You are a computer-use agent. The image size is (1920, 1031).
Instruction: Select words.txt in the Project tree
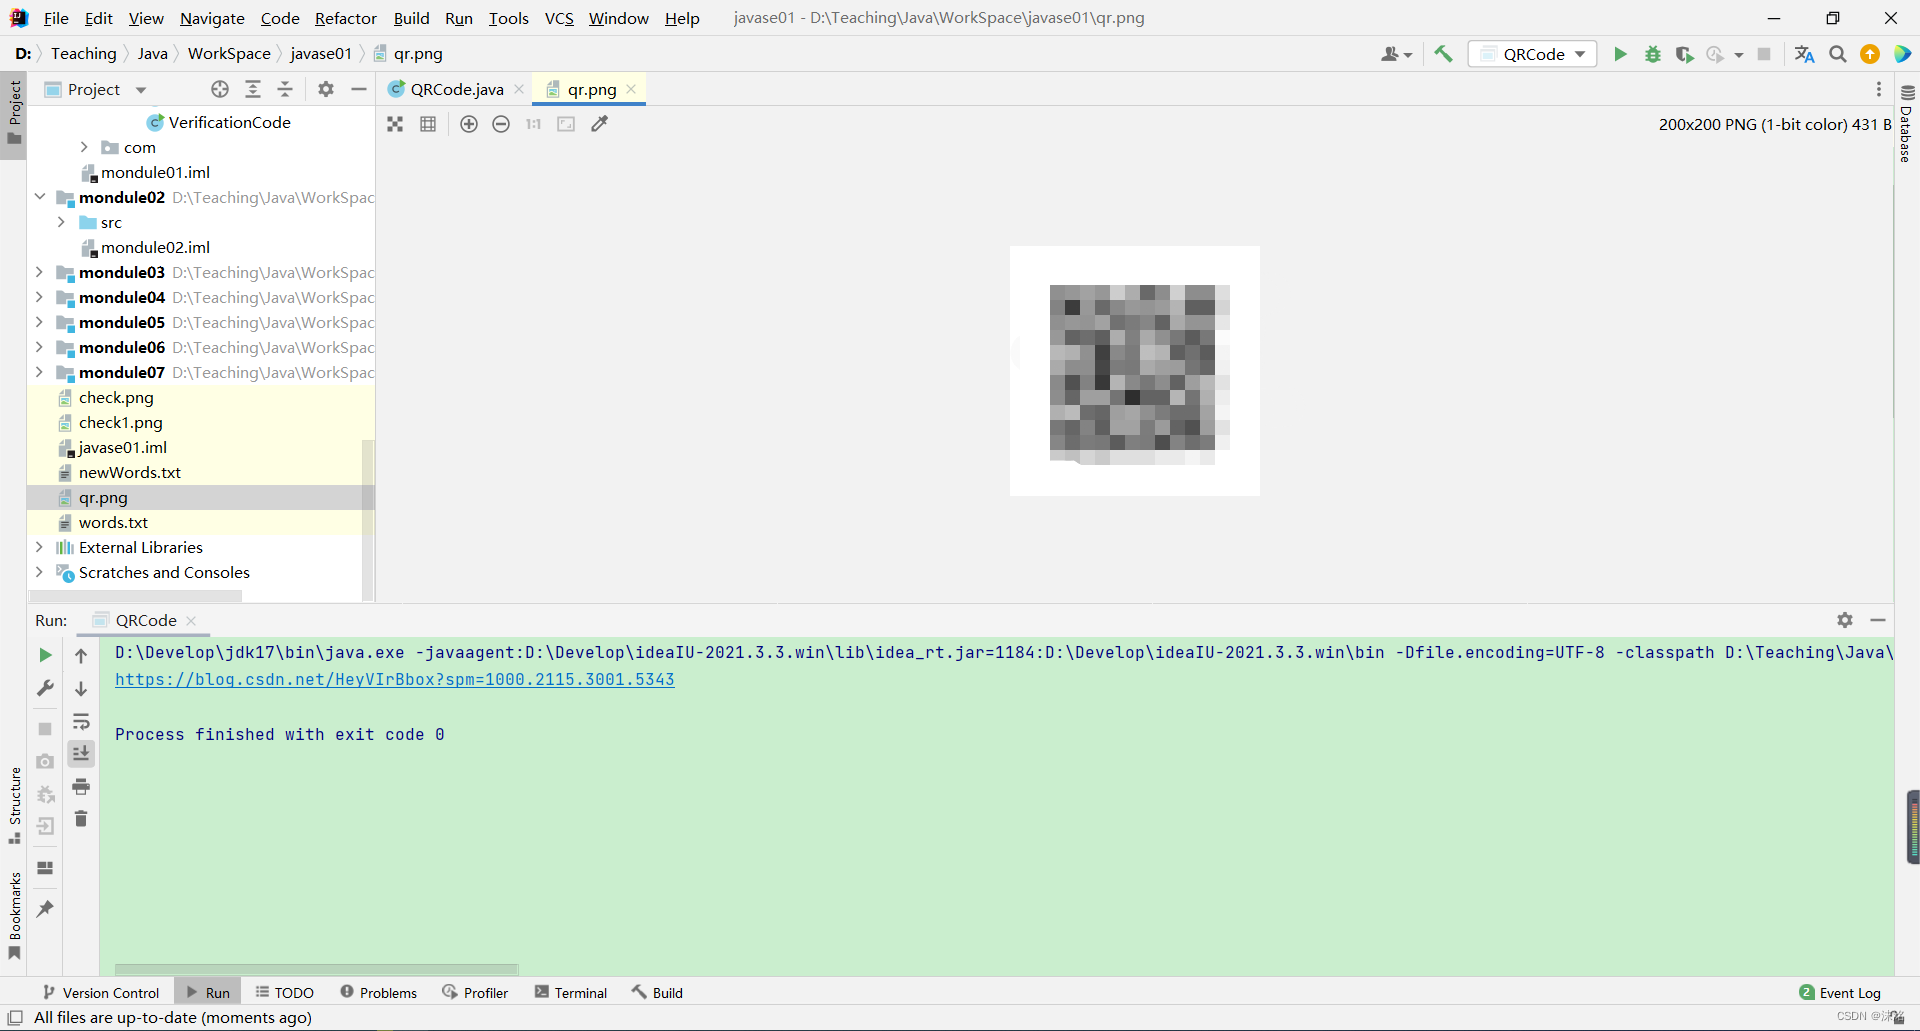[114, 522]
